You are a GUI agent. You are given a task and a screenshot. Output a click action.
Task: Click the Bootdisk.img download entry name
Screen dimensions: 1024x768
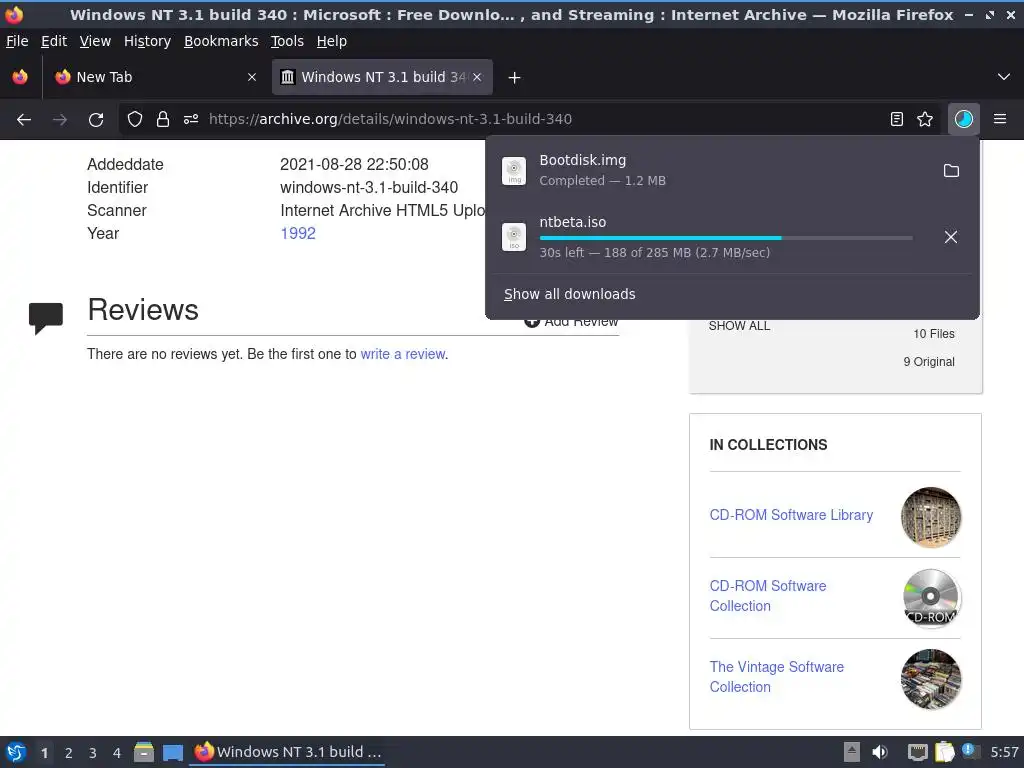tap(583, 160)
